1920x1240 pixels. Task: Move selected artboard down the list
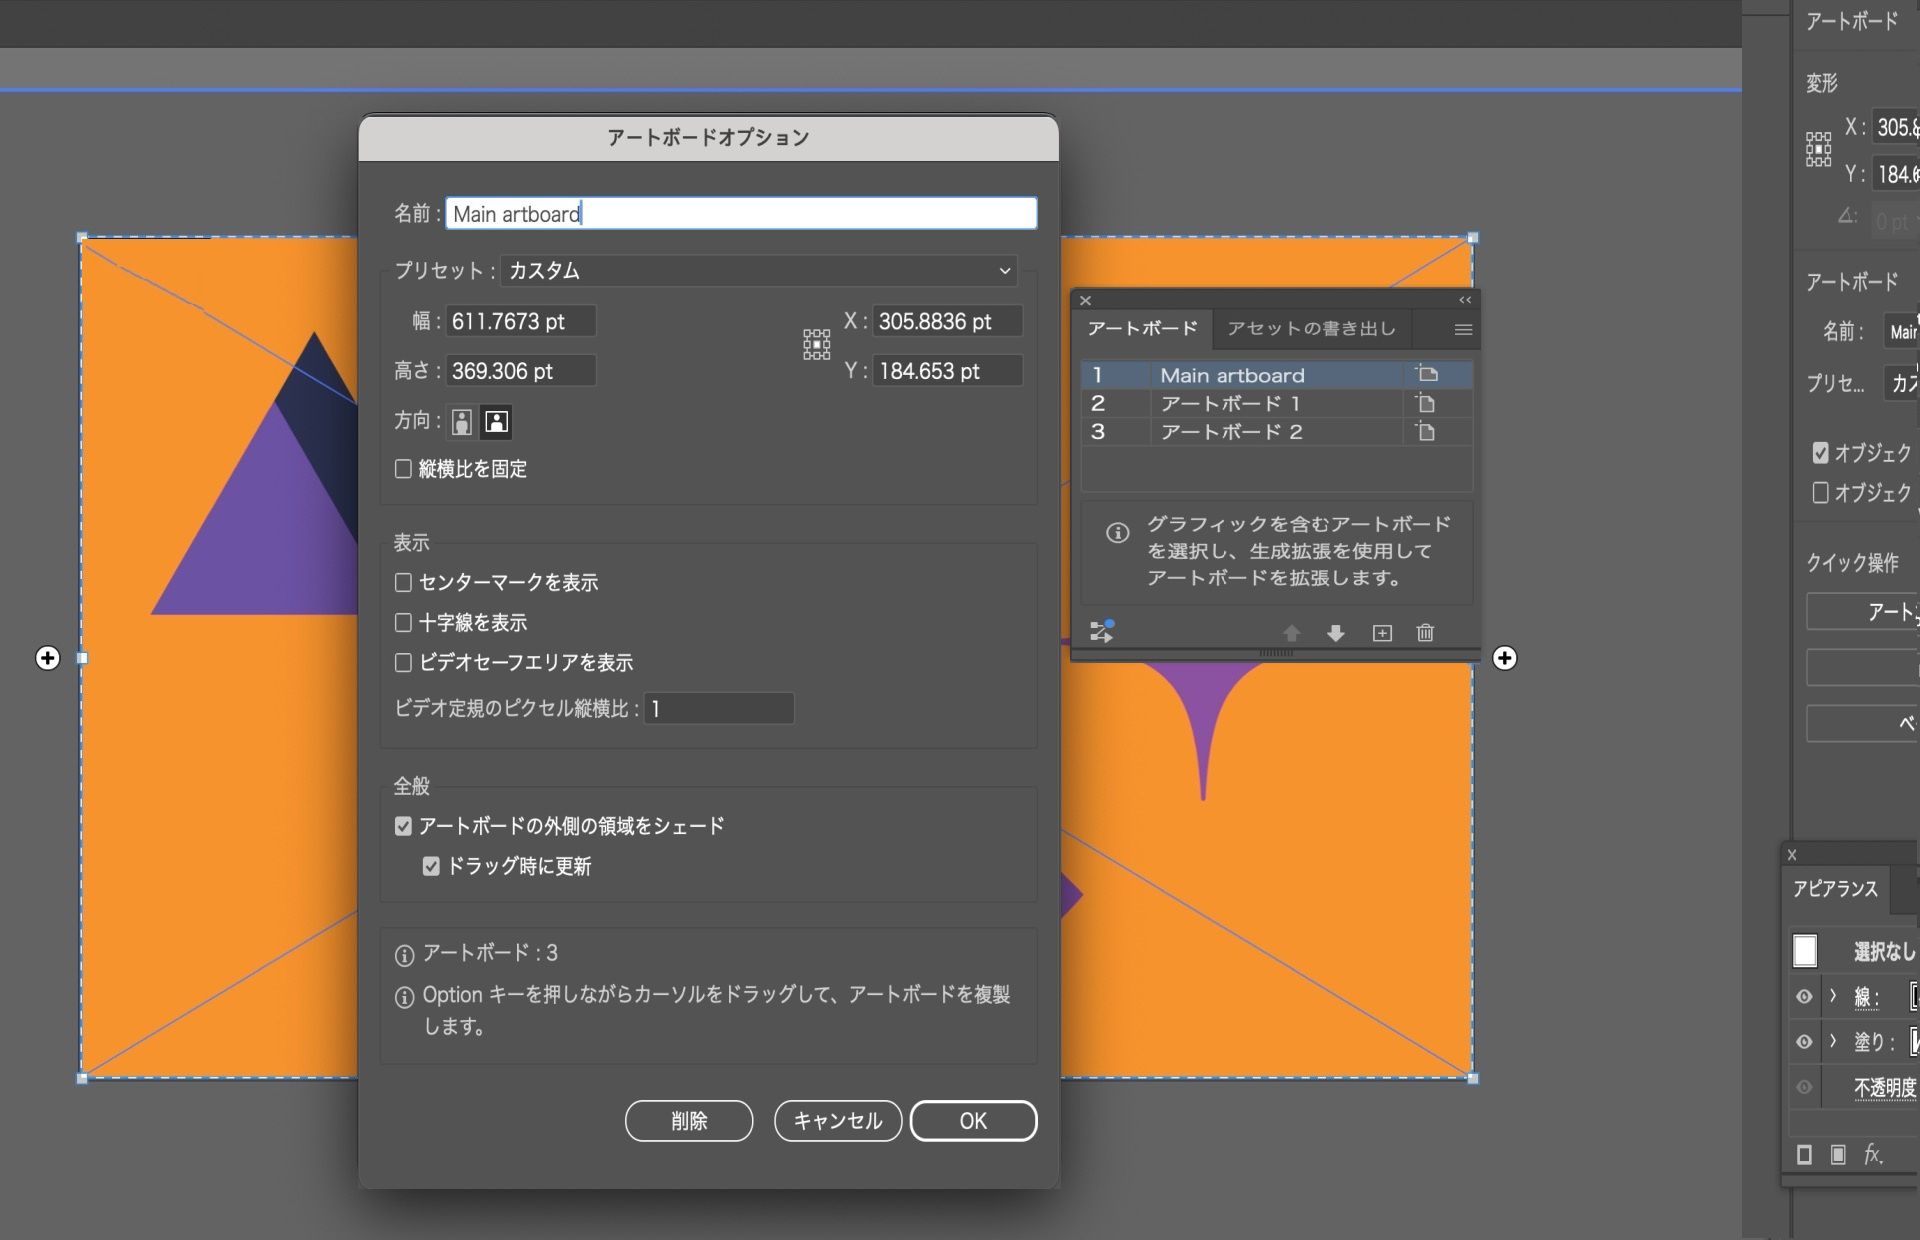1336,632
